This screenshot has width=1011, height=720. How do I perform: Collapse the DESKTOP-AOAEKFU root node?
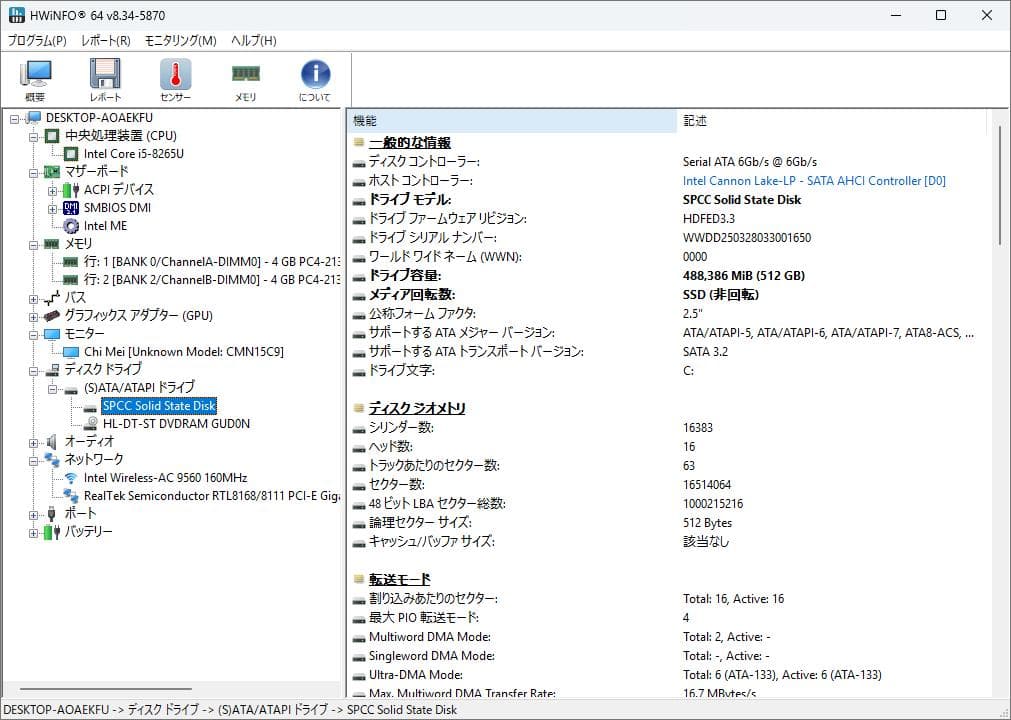click(x=15, y=119)
